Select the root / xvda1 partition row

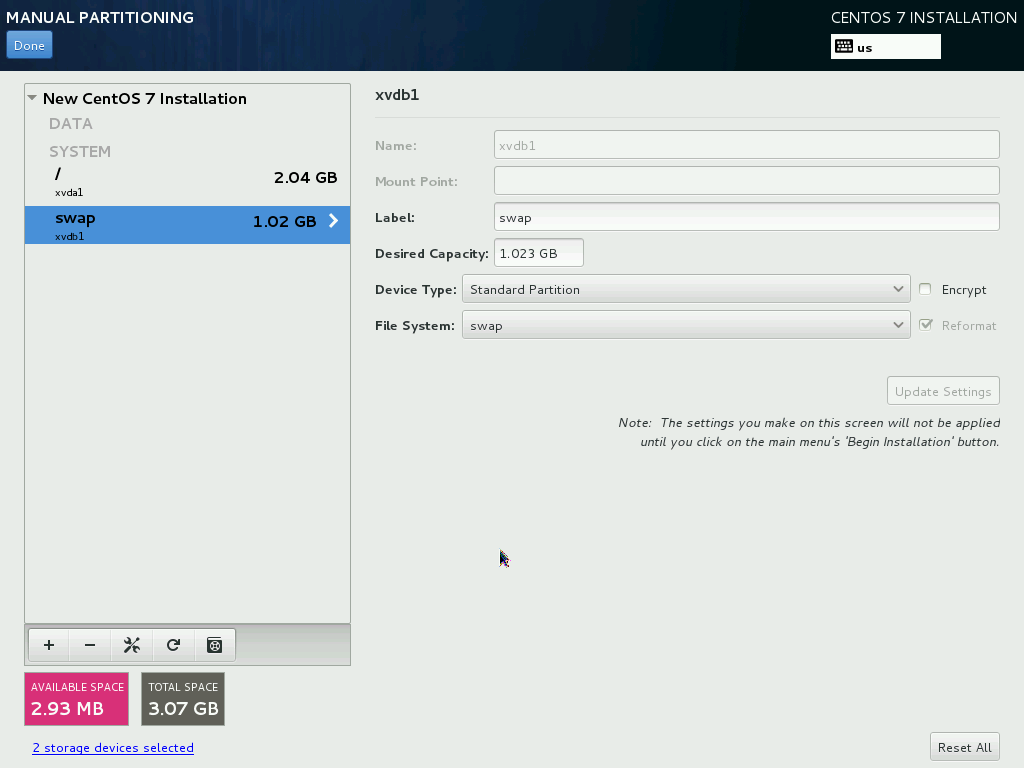click(x=187, y=182)
